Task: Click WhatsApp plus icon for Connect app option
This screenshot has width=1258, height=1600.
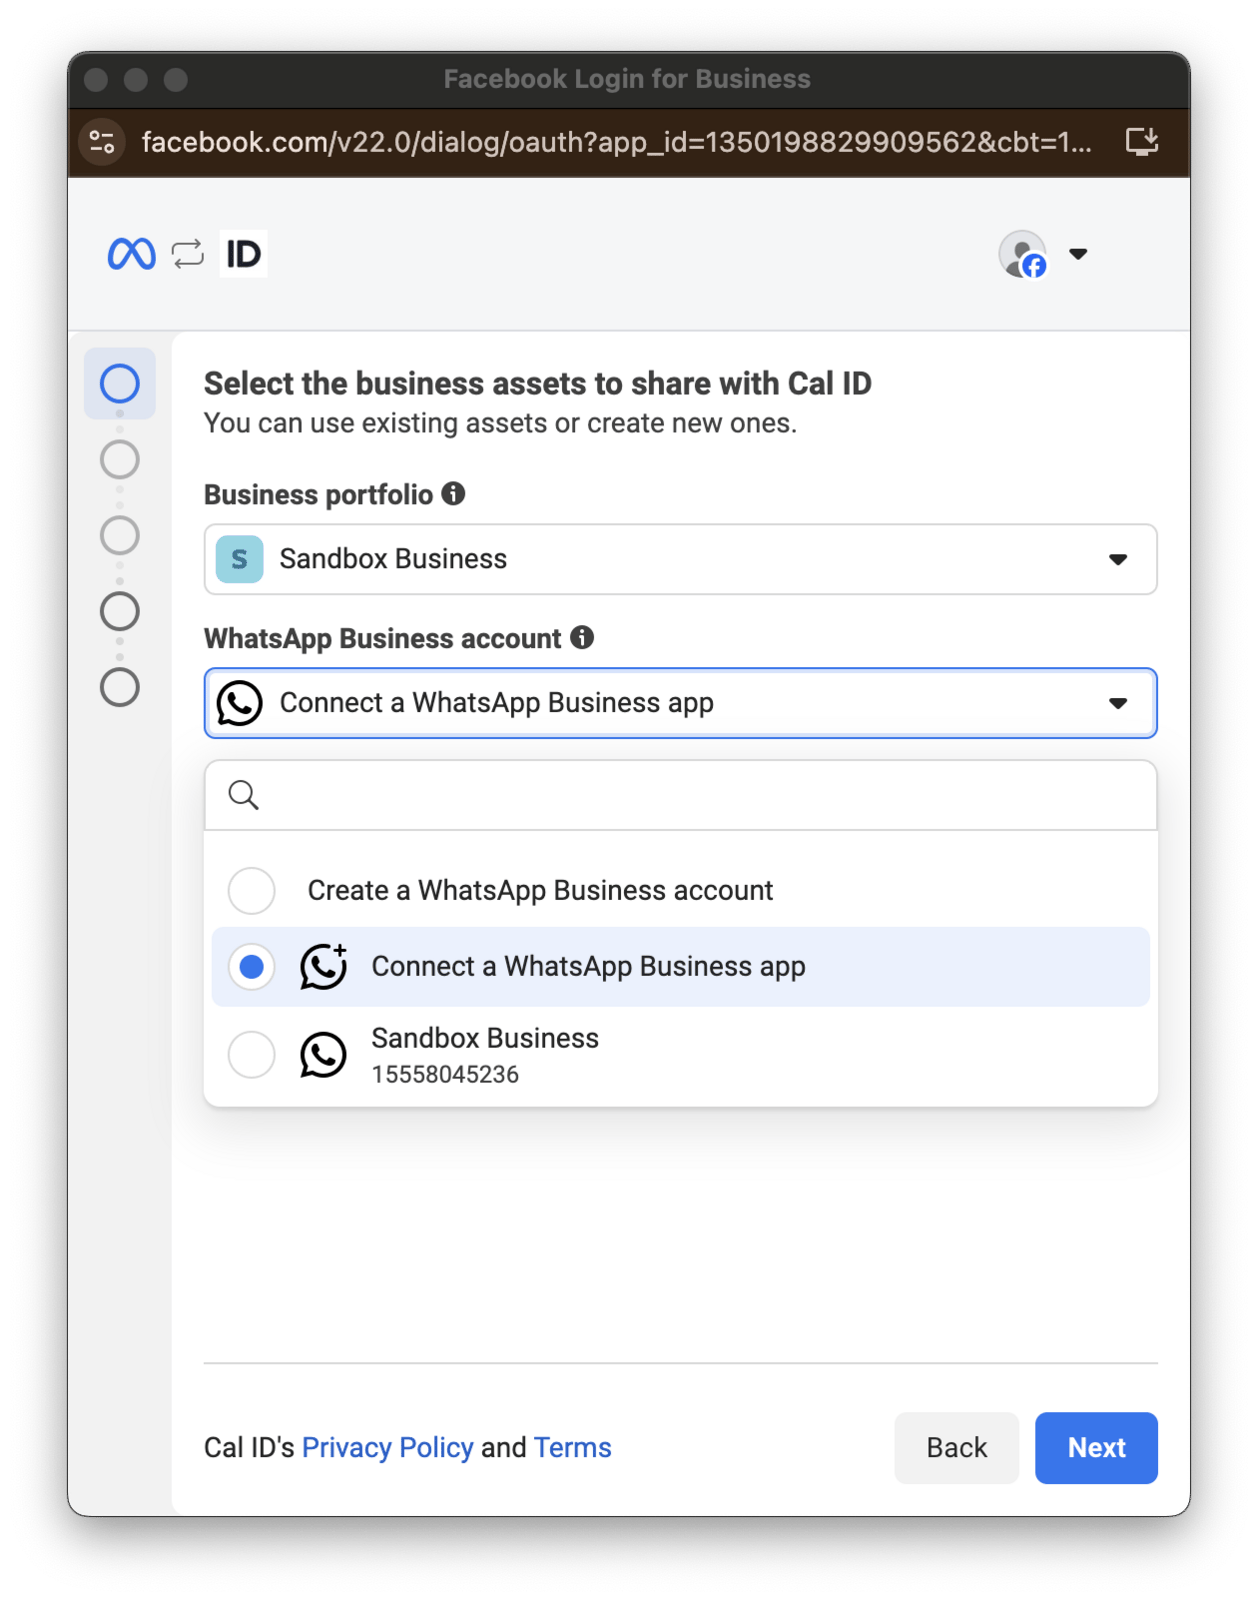Action: (324, 966)
